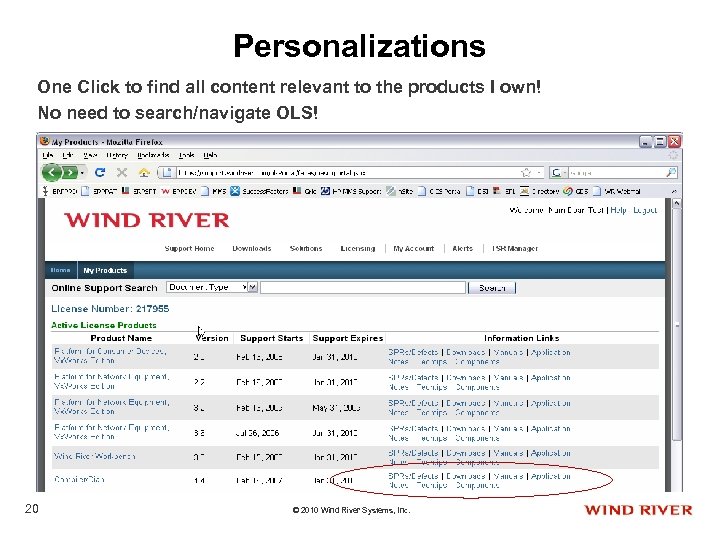The width and height of the screenshot is (720, 540).
Task: Open the File menu in Firefox
Action: click(x=48, y=155)
